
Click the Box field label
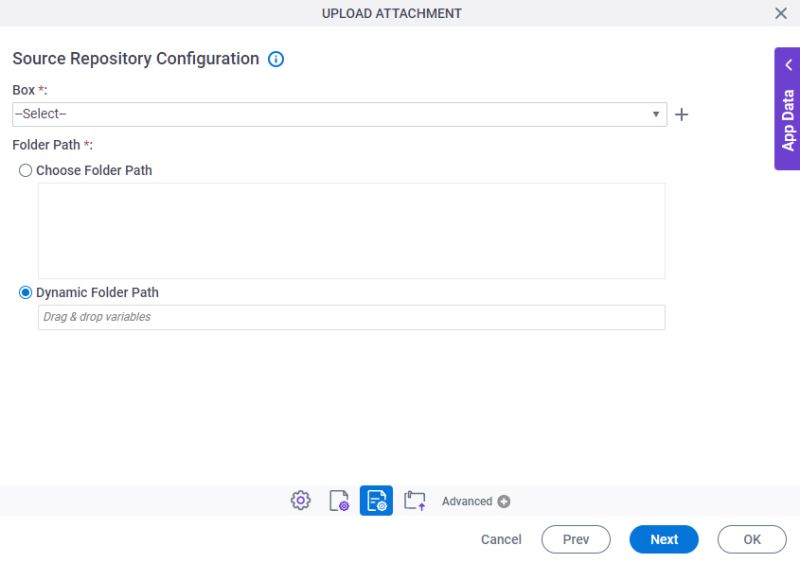[x=30, y=90]
